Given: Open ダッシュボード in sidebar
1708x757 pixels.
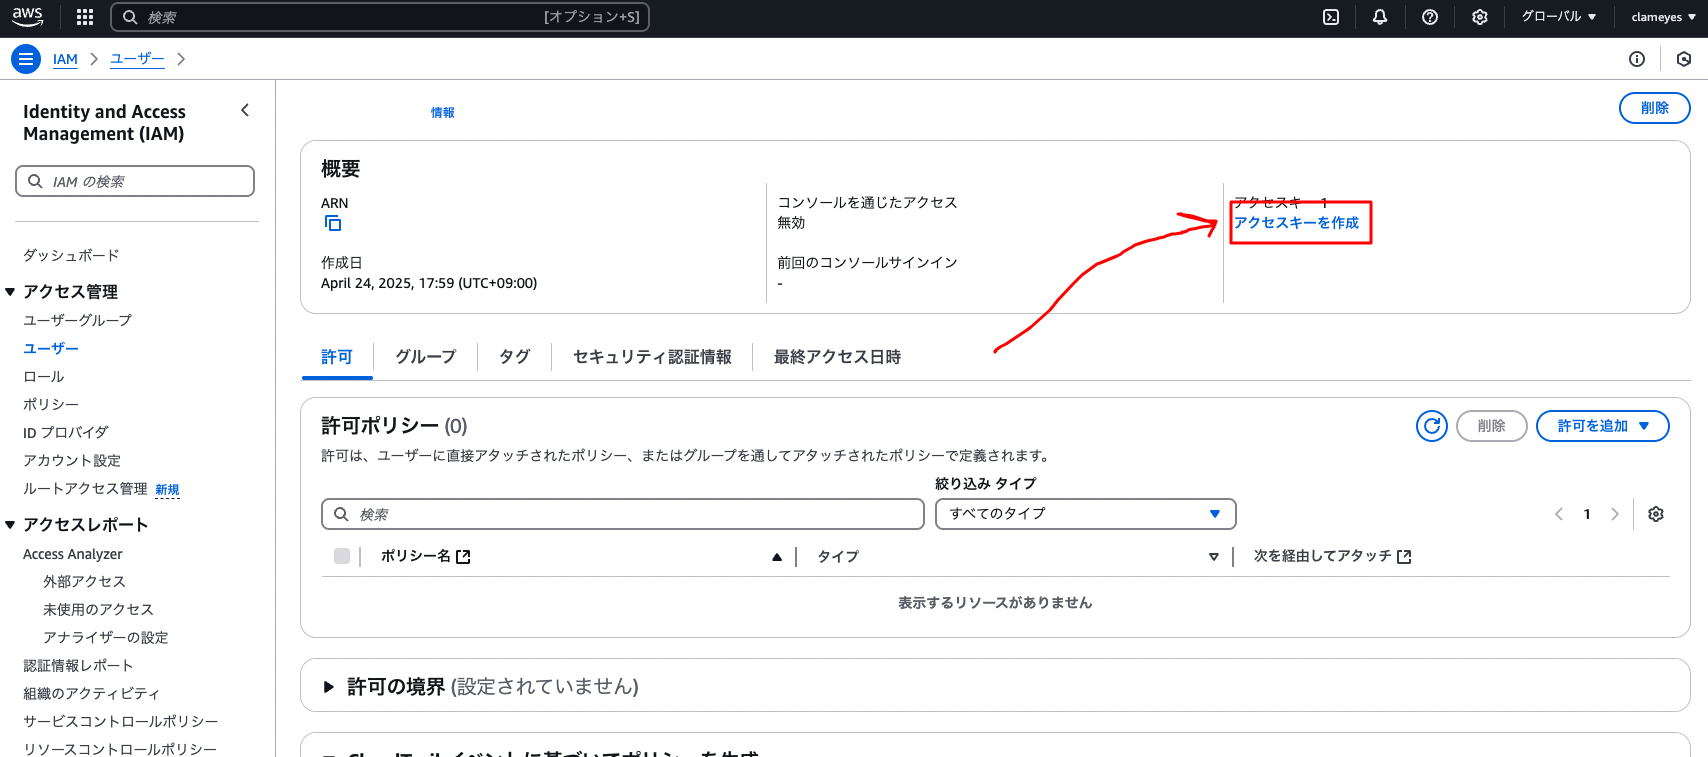Looking at the screenshot, I should click(x=71, y=256).
